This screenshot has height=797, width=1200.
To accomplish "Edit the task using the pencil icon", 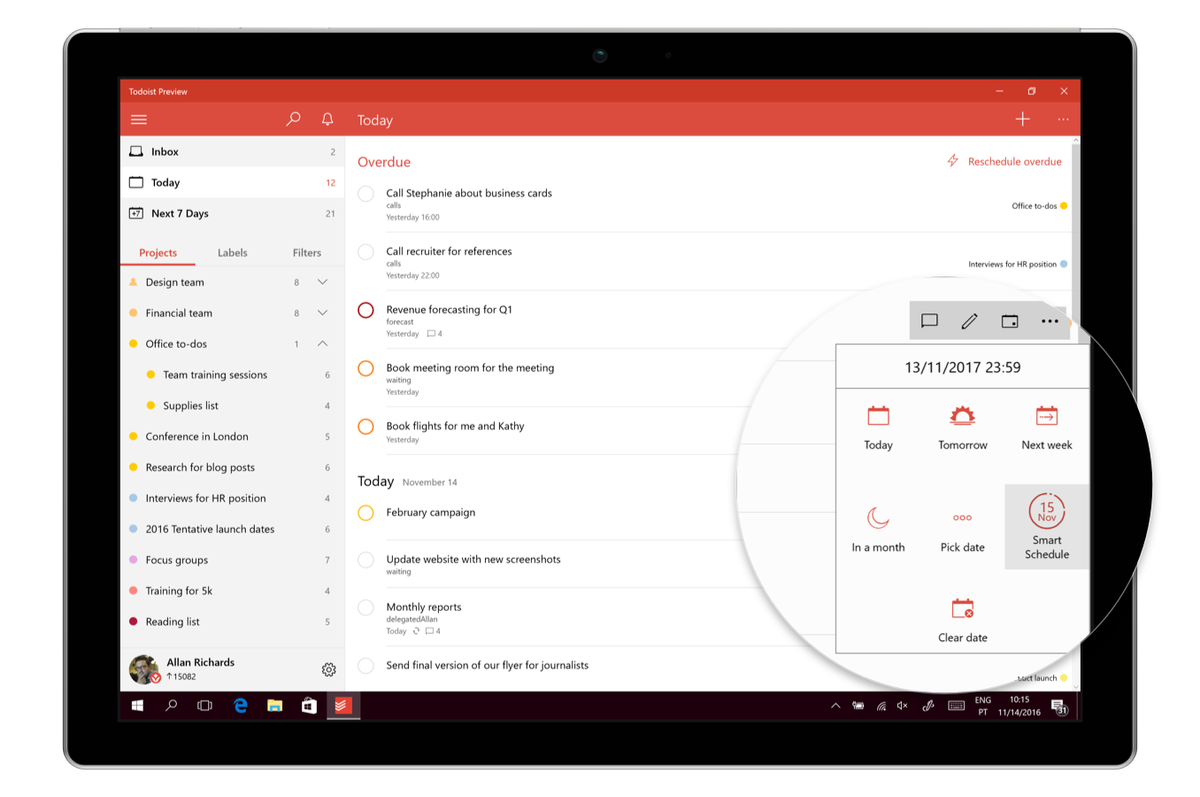I will coord(968,320).
